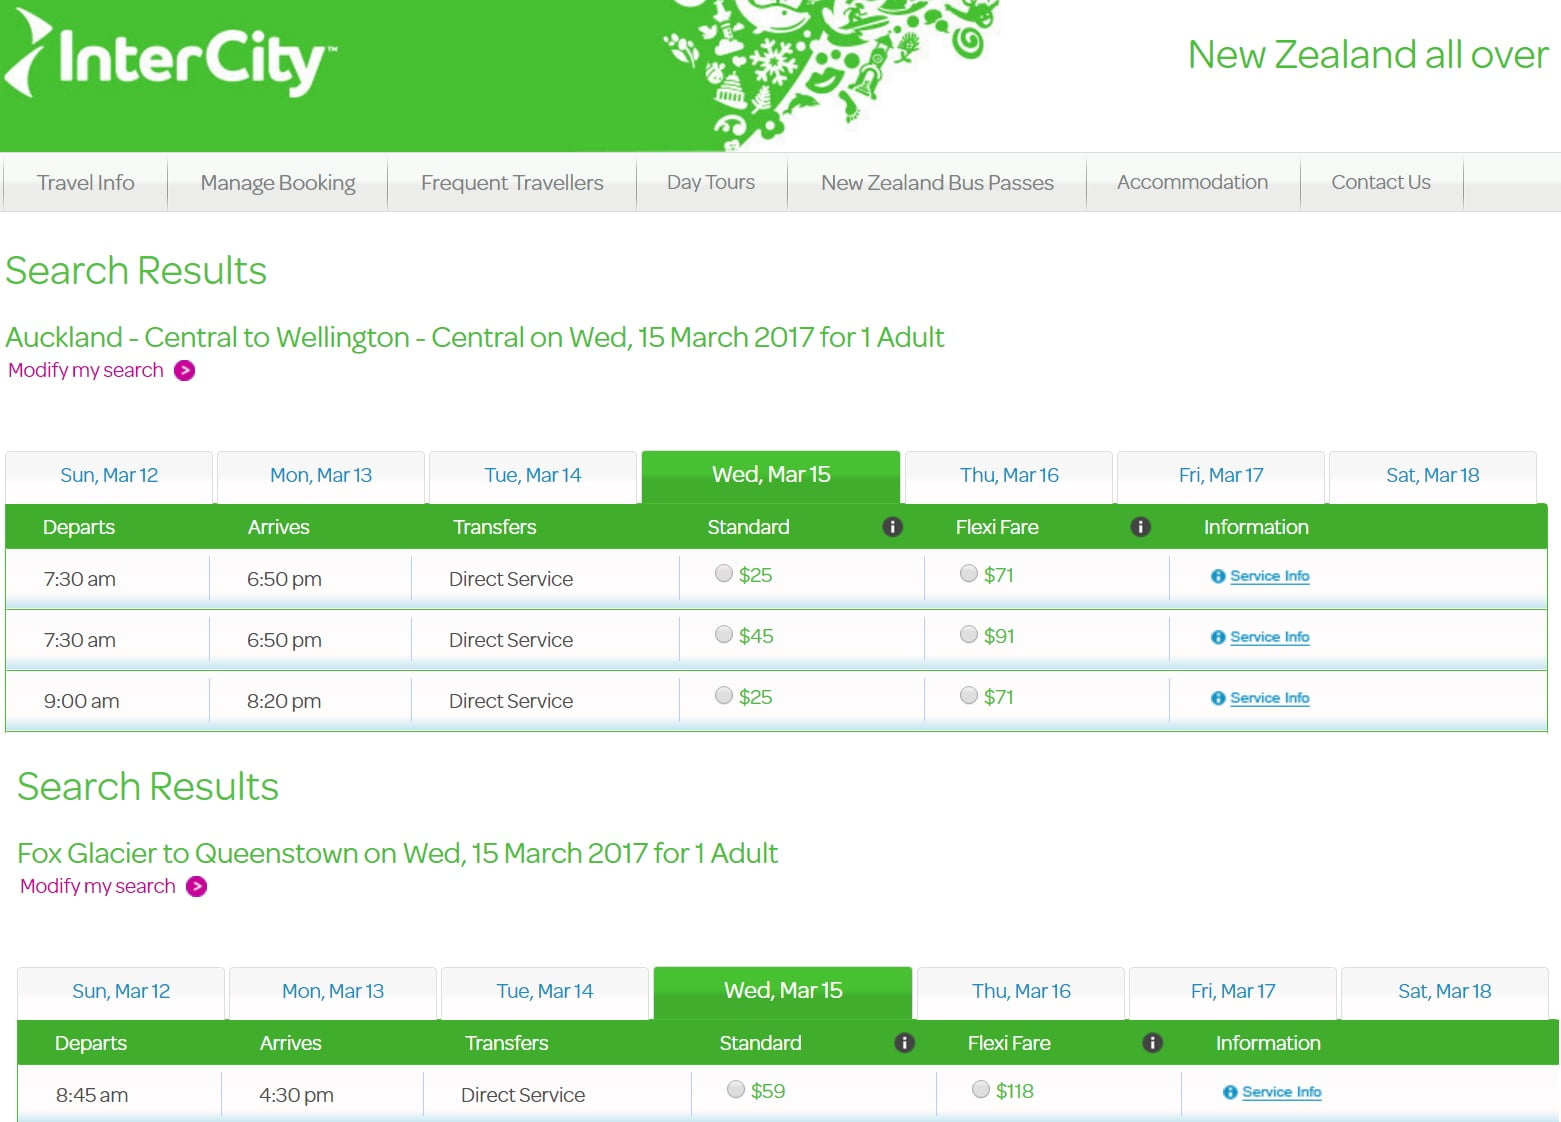
Task: Switch to Tue, Mar 14 tab for Auckland route
Action: coord(533,476)
